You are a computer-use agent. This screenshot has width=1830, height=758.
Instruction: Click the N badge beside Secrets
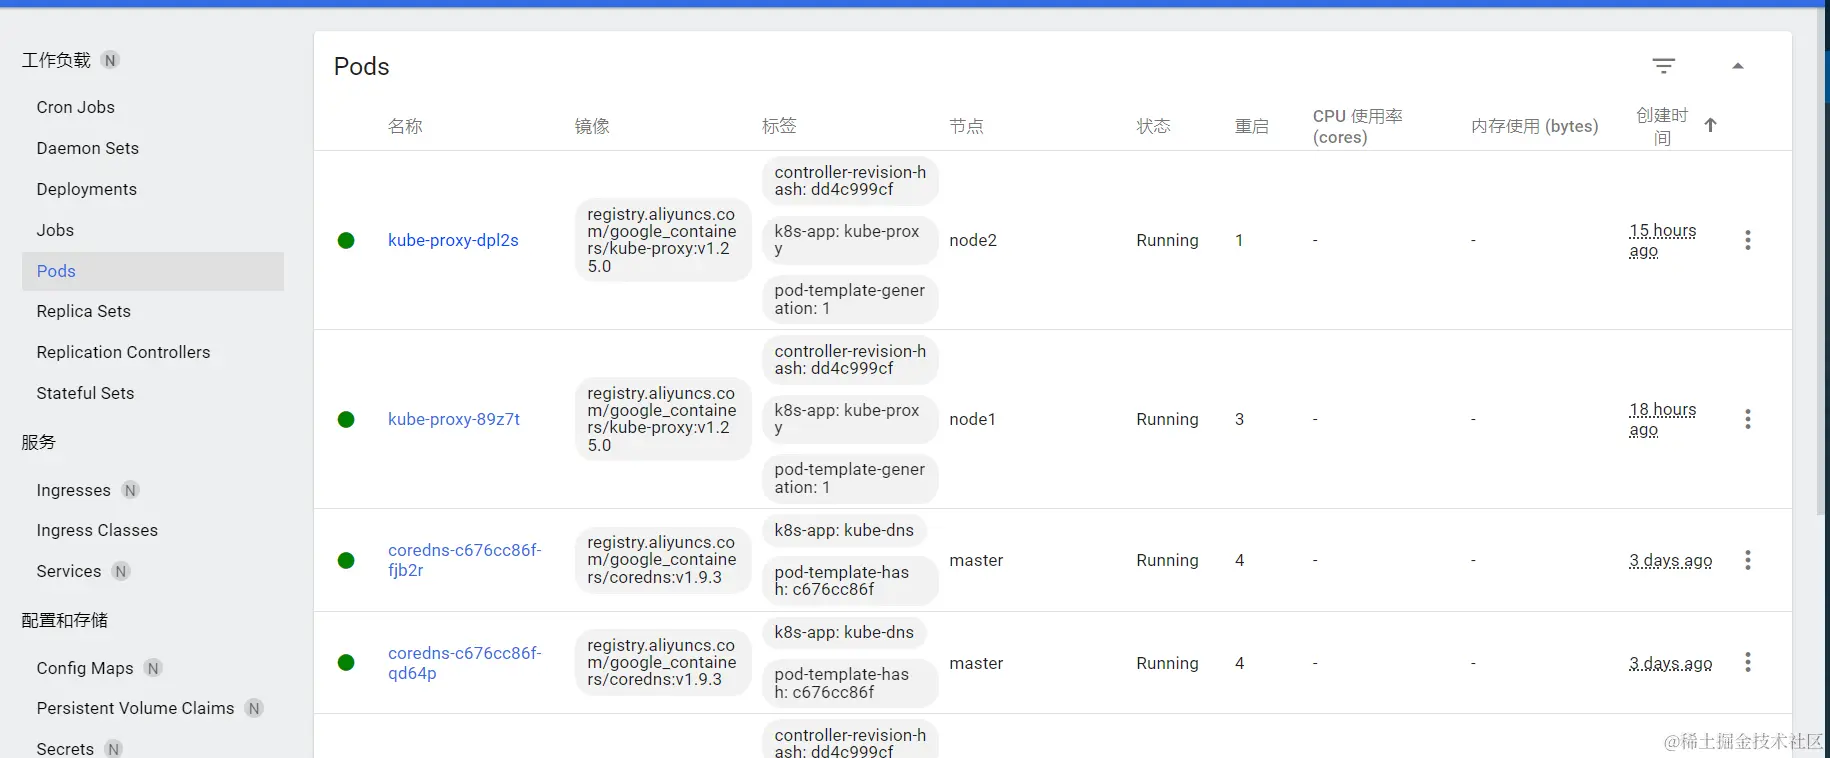point(114,749)
